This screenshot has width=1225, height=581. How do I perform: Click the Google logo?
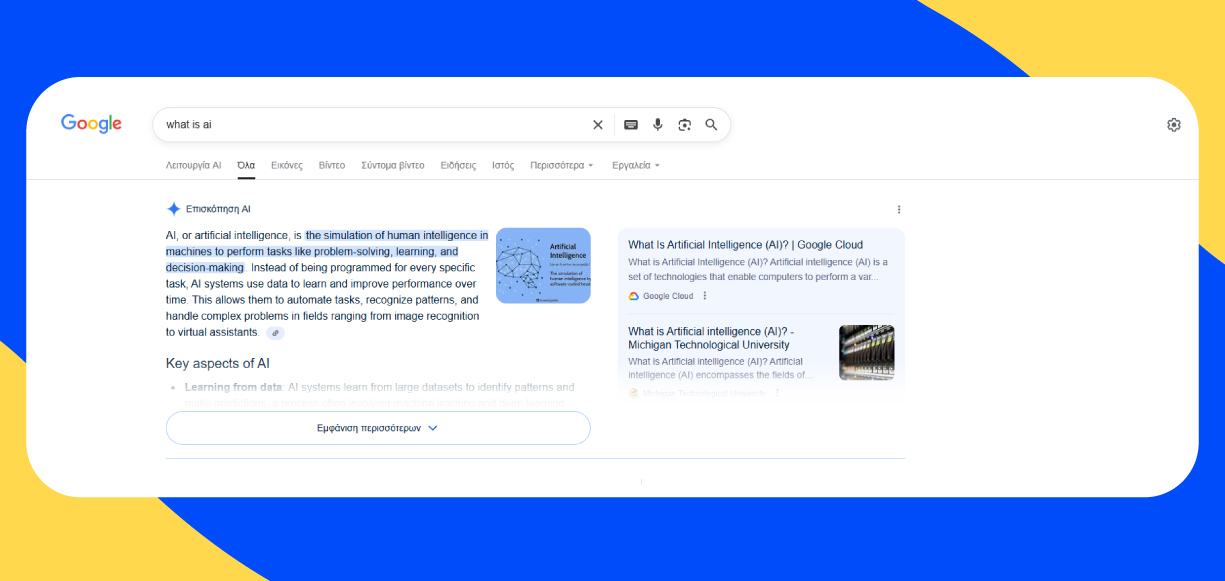point(91,124)
